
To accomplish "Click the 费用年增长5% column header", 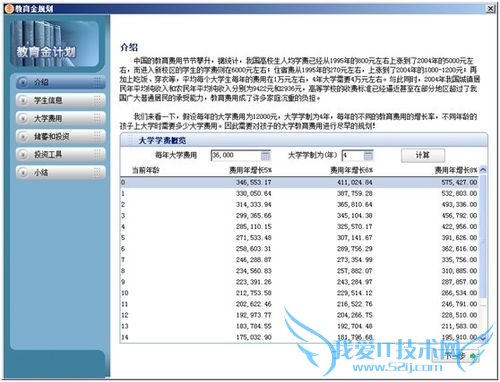I will coord(250,170).
